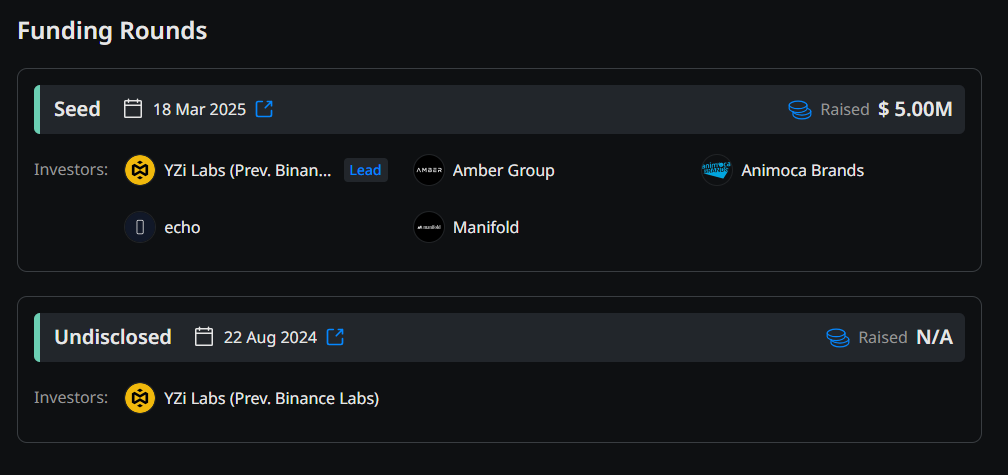Click the Lead badge next to YZi Labs
The height and width of the screenshot is (475, 1008).
tap(365, 170)
